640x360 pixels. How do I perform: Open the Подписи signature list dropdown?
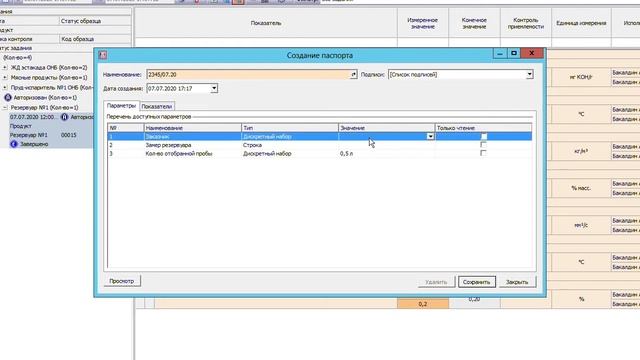(x=529, y=74)
